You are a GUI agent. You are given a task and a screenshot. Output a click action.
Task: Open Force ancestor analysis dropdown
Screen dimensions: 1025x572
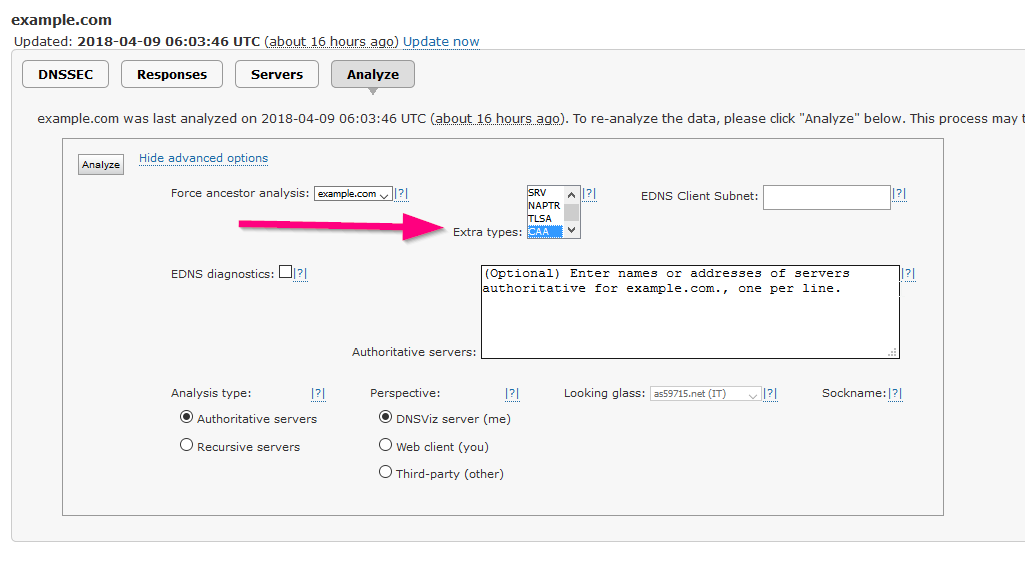(353, 193)
